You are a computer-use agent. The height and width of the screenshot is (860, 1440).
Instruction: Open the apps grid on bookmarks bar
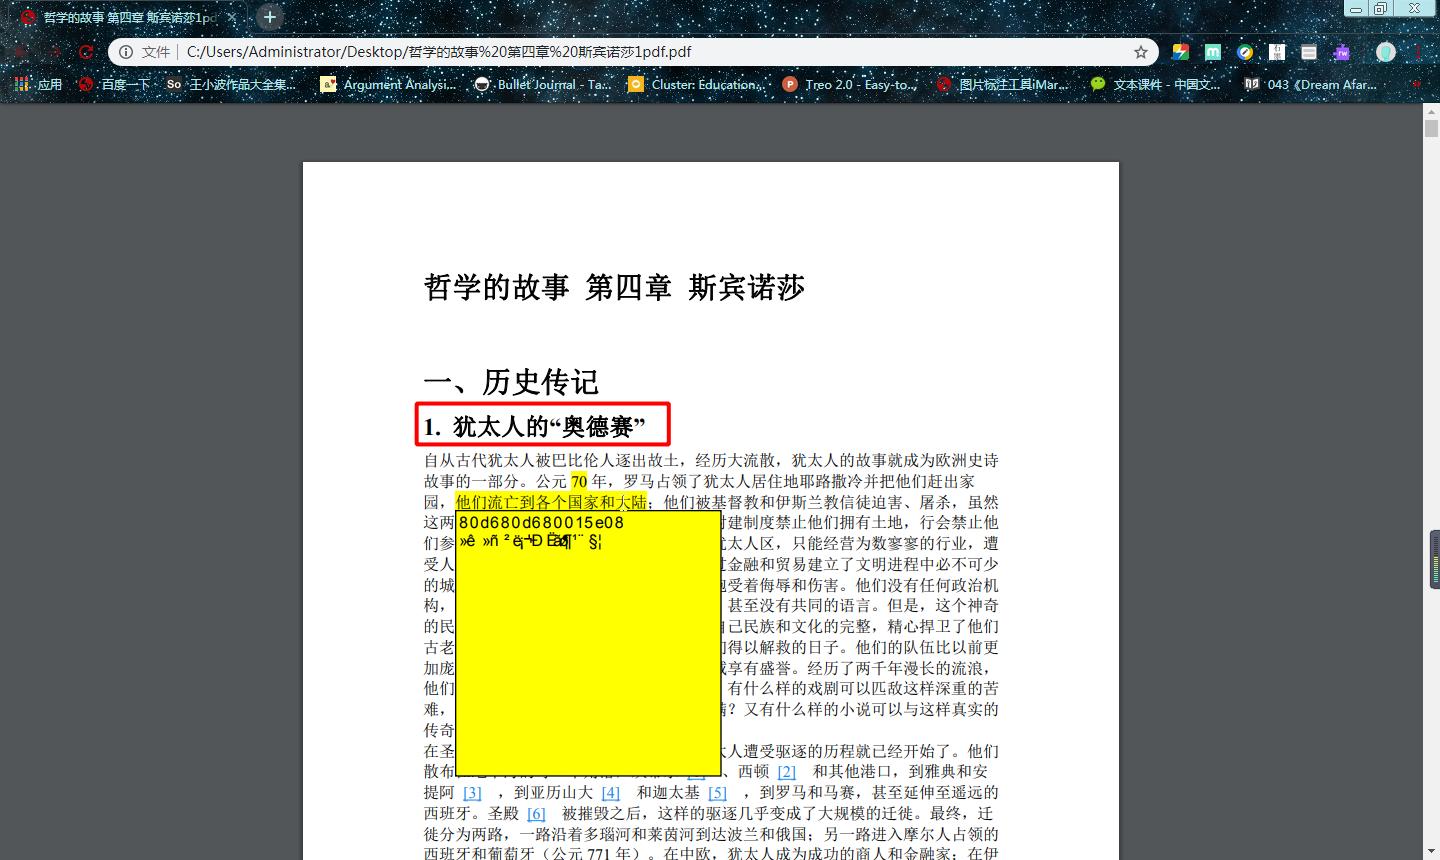click(x=21, y=84)
